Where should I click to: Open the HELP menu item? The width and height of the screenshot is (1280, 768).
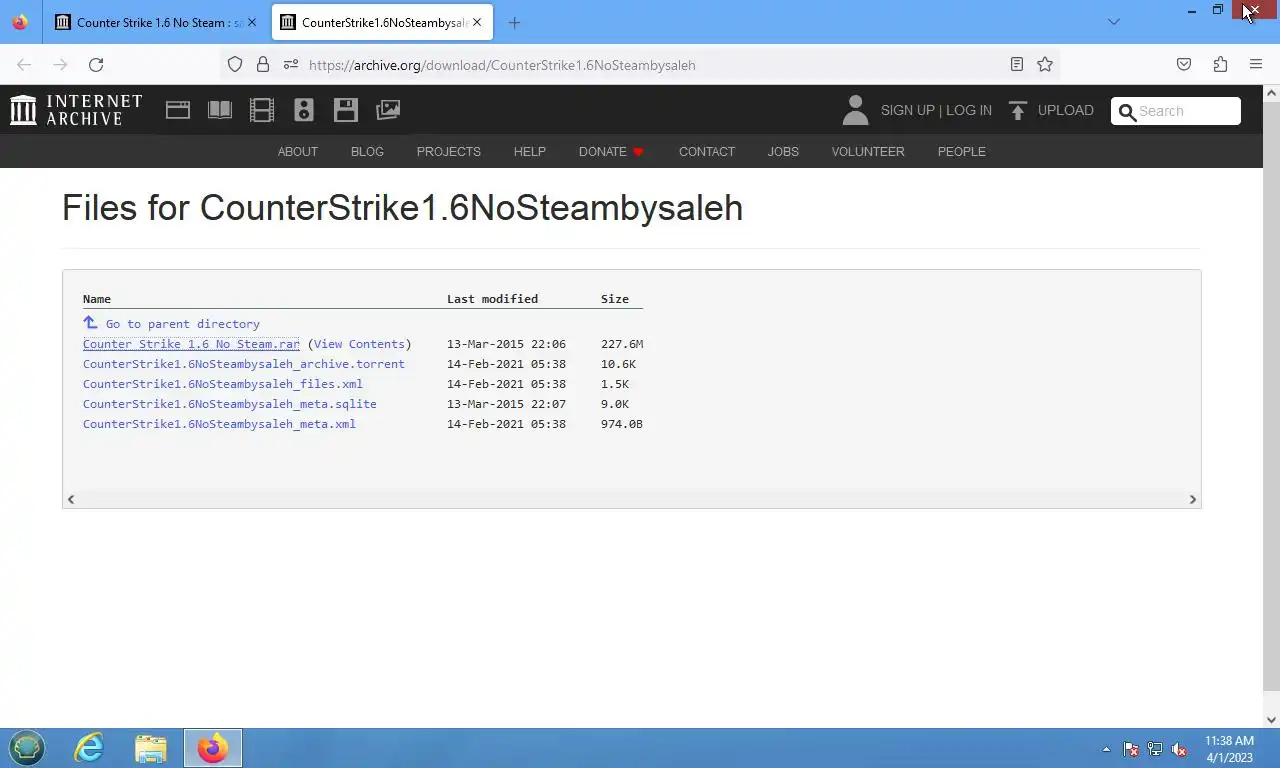tap(530, 152)
